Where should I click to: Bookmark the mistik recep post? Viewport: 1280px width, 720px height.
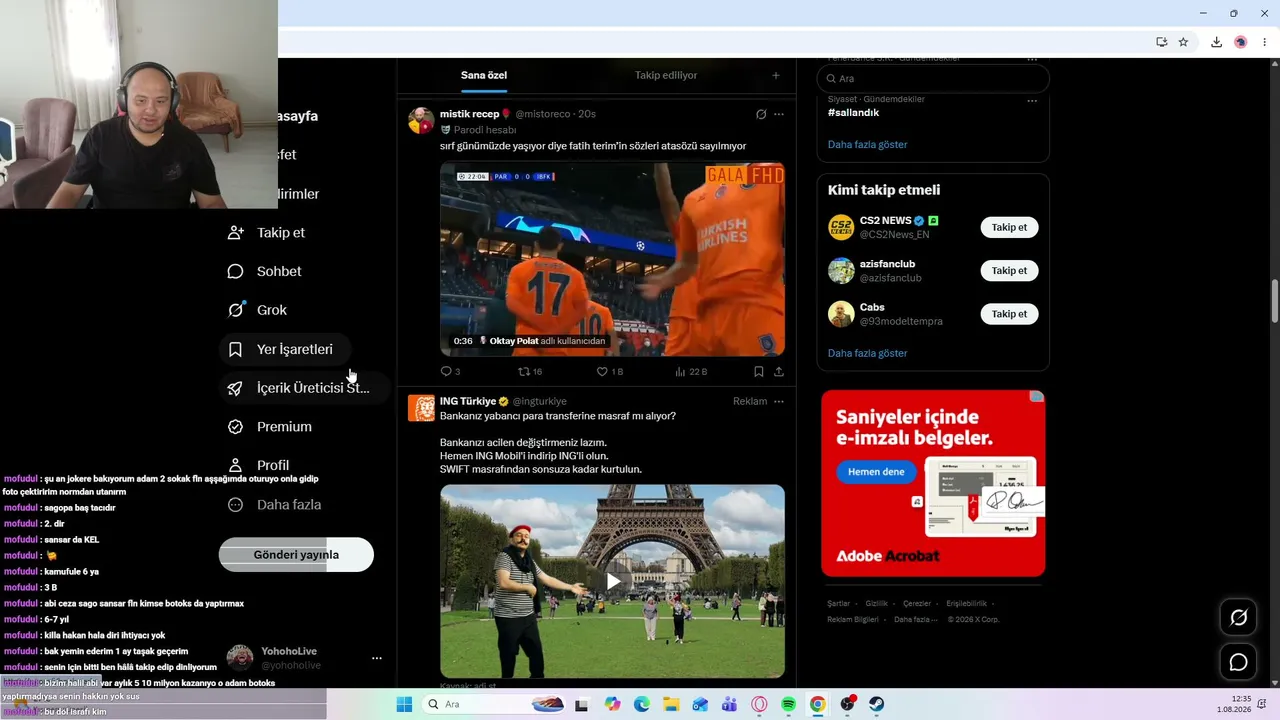[759, 371]
